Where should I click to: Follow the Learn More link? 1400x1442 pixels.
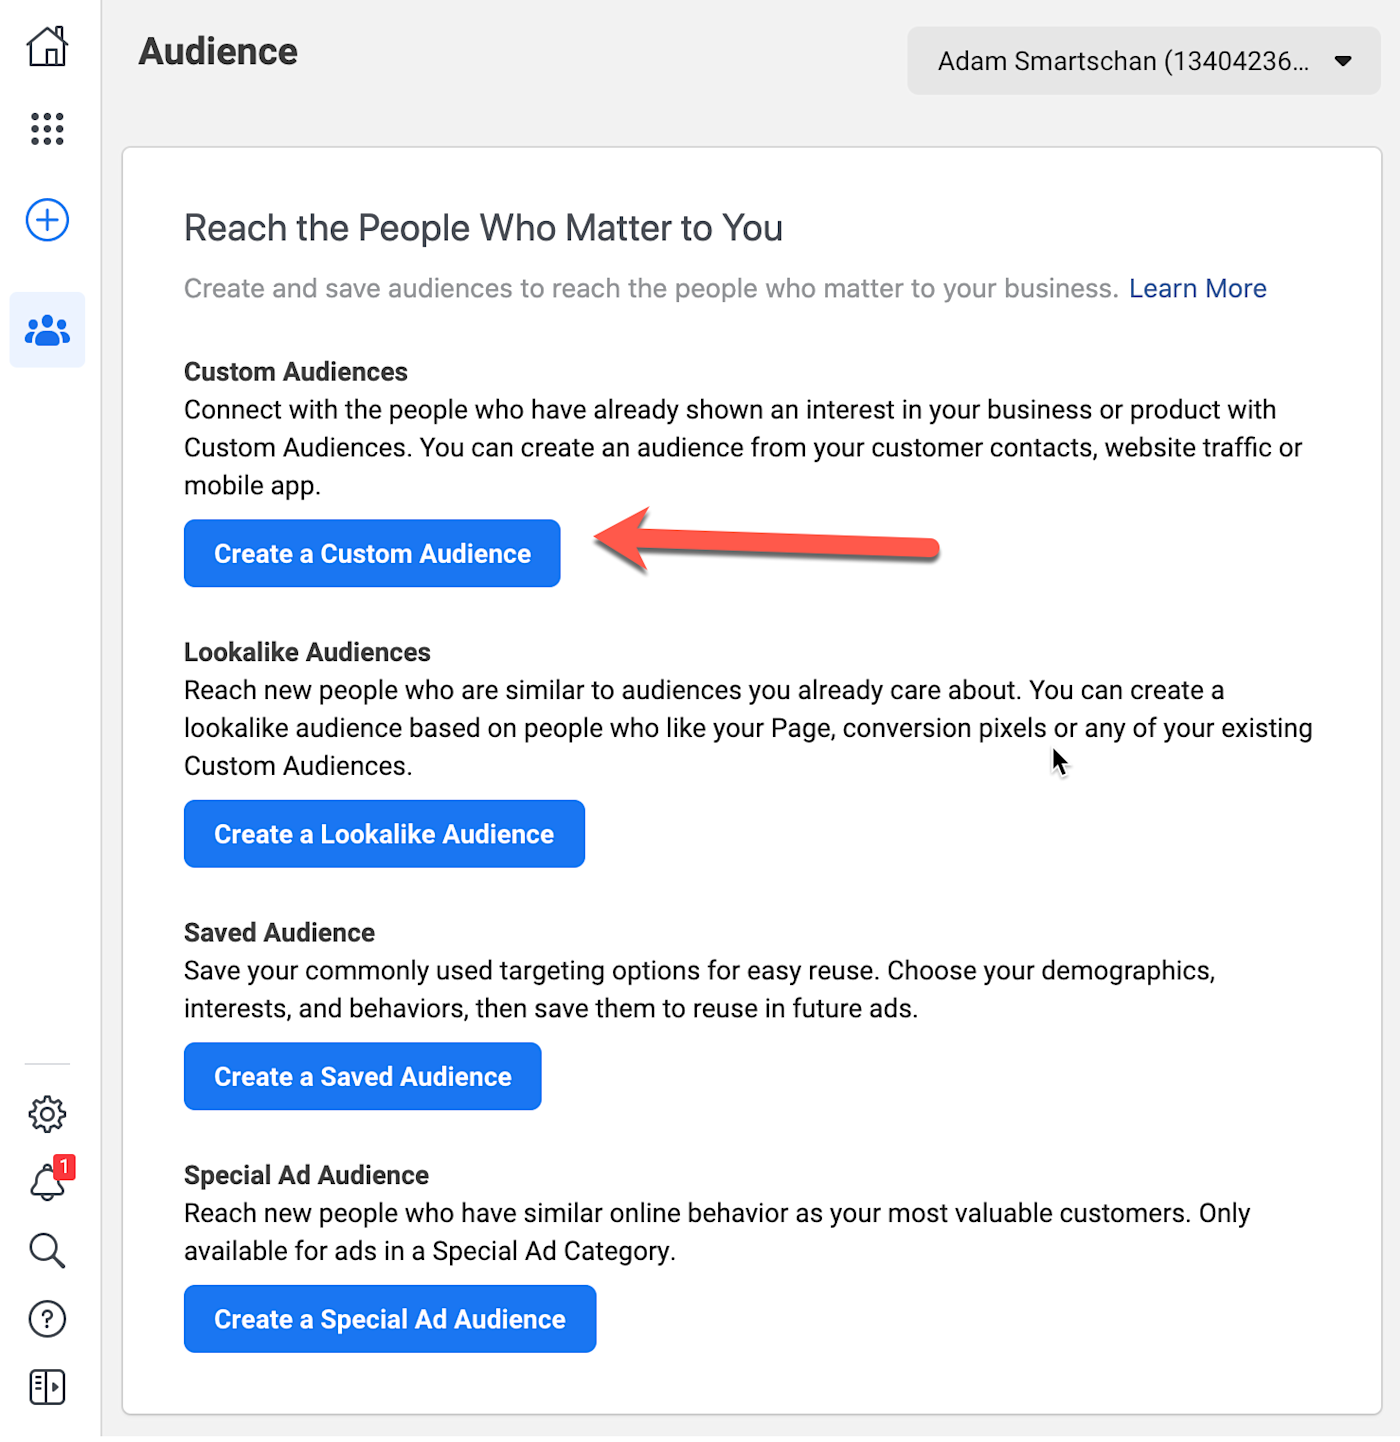tap(1198, 289)
